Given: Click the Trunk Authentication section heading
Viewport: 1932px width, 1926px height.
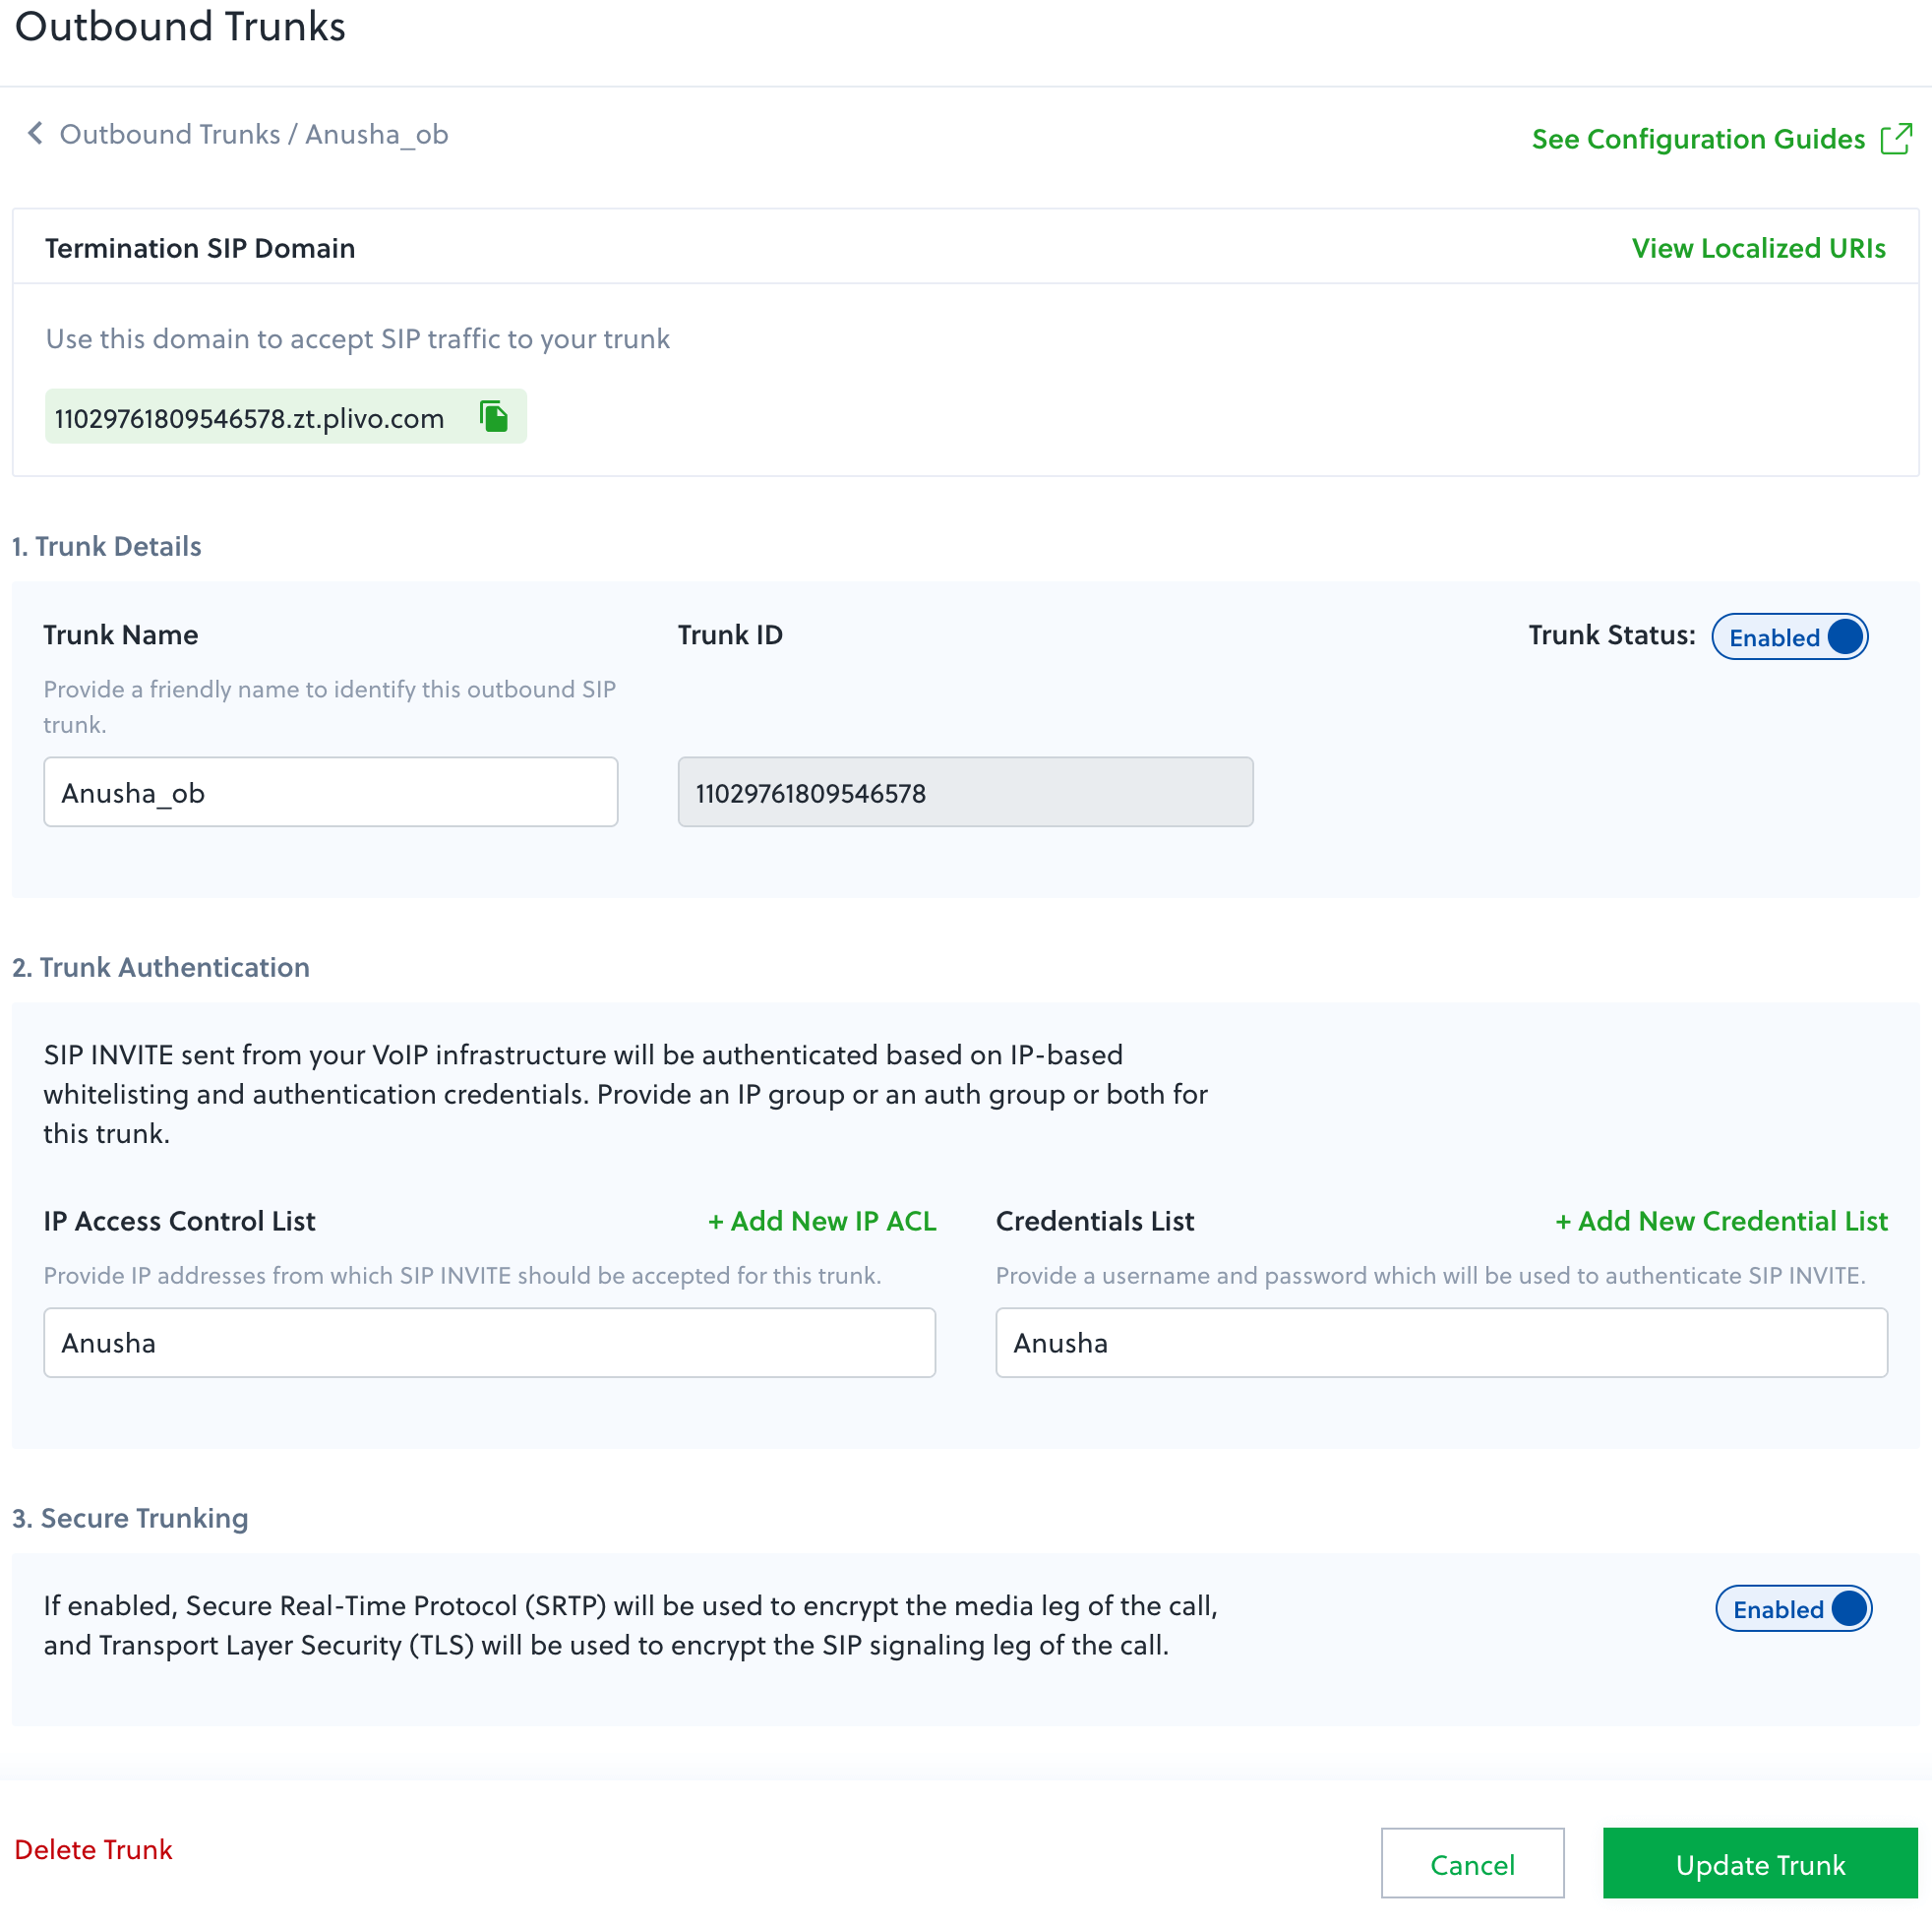Looking at the screenshot, I should (x=161, y=967).
